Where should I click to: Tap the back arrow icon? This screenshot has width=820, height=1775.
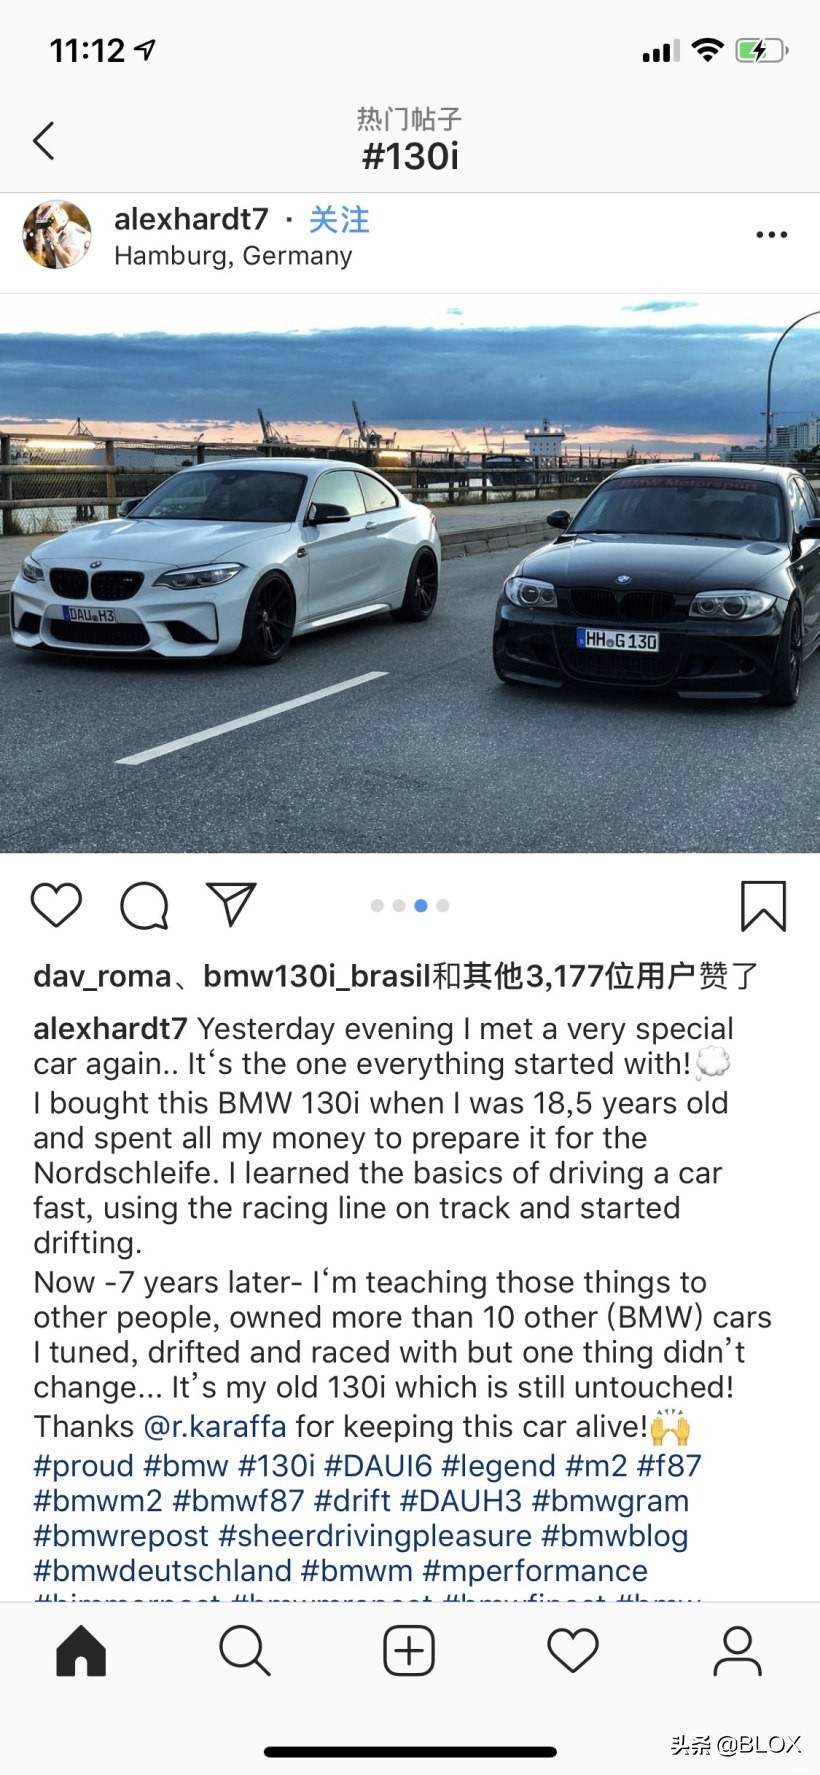coord(43,141)
